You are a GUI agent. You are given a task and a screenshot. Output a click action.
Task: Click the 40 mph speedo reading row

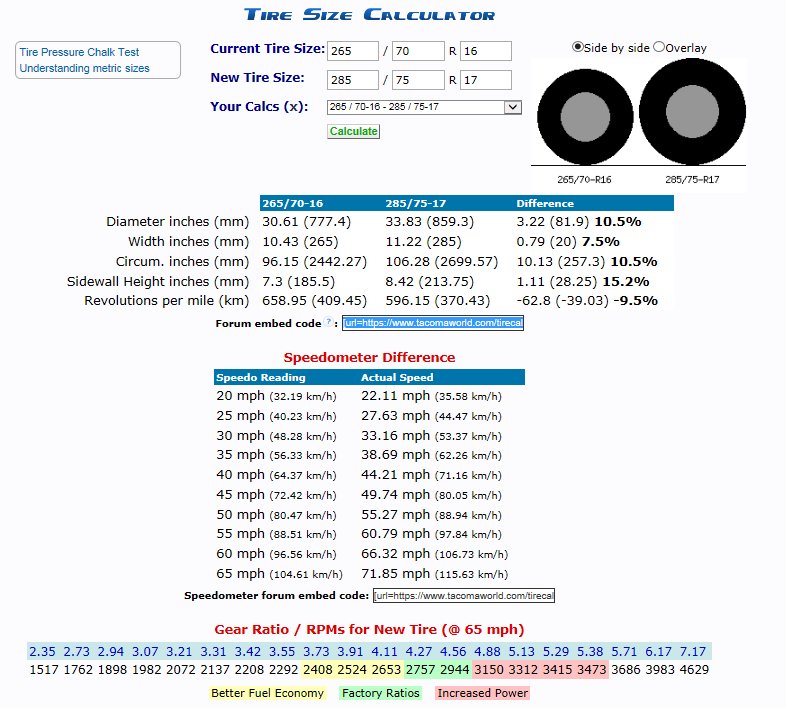276,475
